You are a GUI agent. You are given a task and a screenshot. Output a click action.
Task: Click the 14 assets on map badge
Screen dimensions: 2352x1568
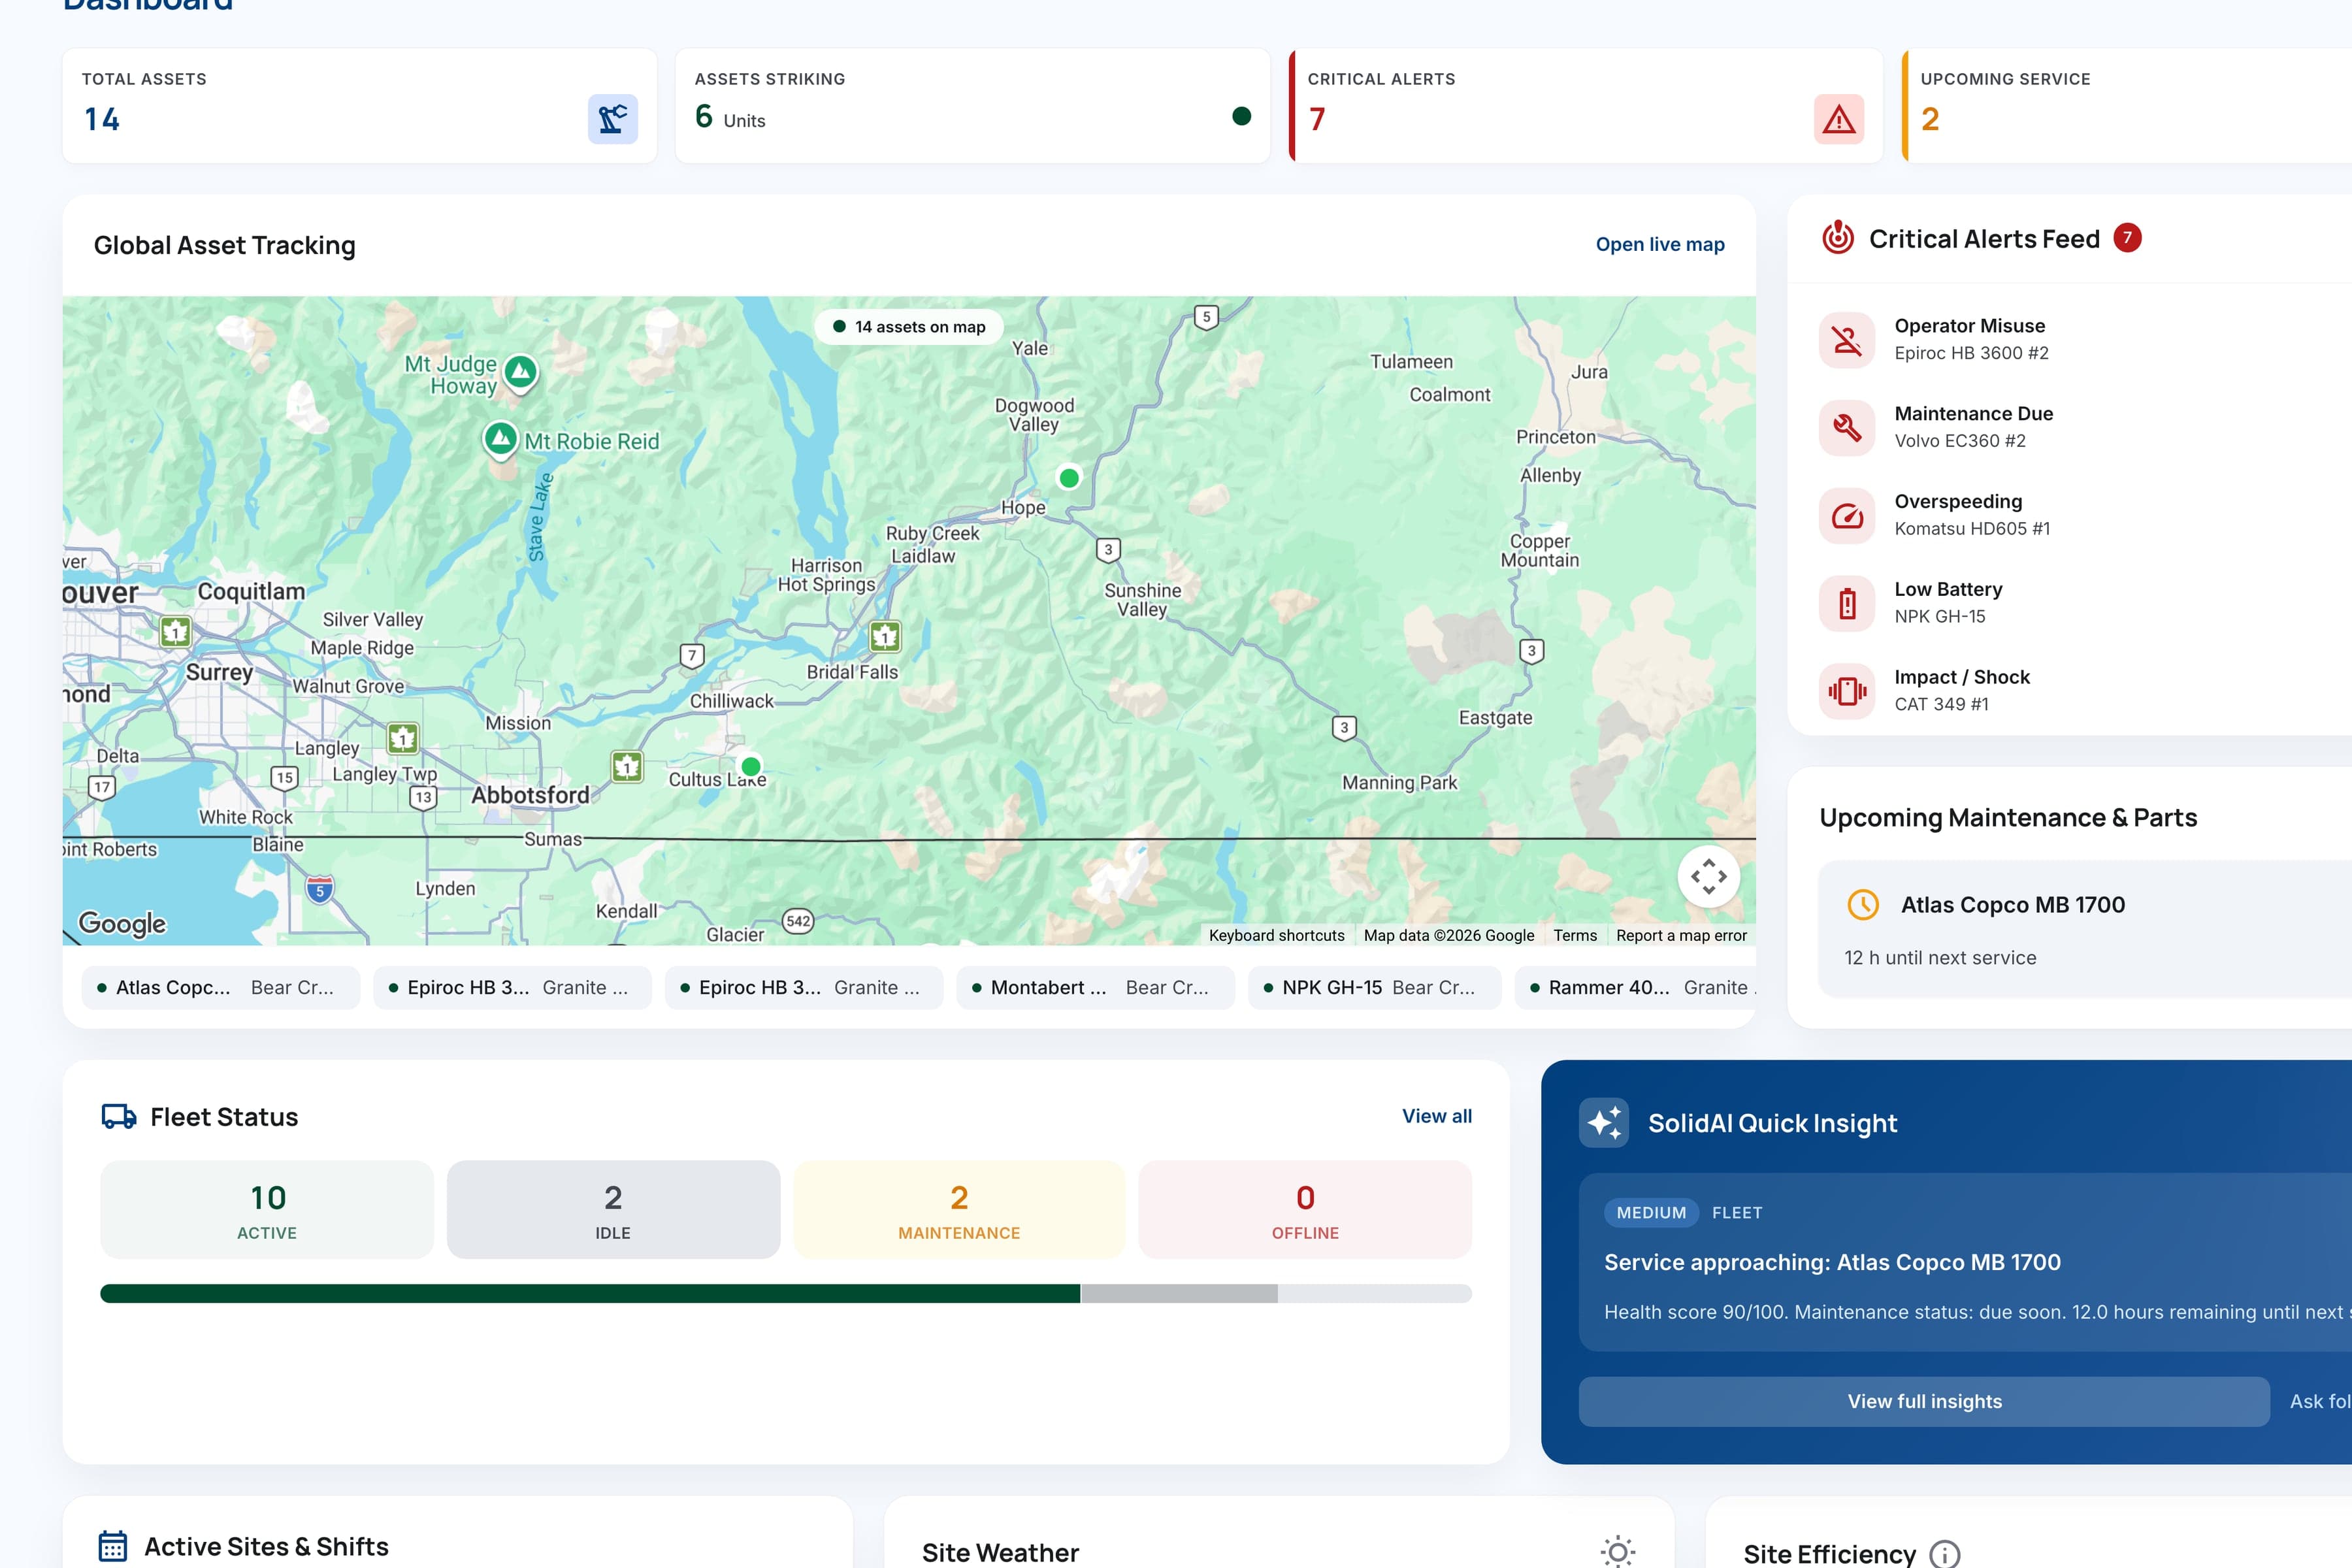(x=909, y=327)
